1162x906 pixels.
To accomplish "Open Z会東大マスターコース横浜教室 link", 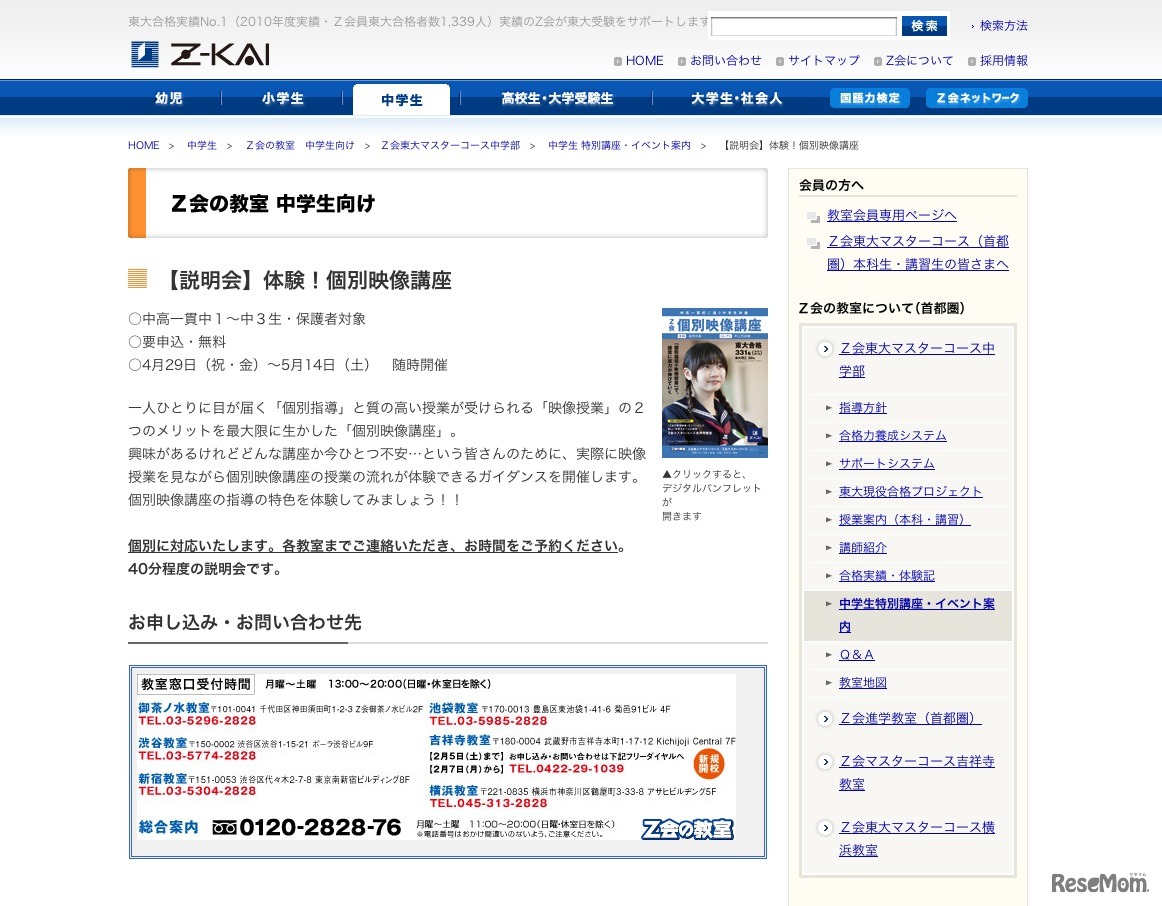I will (x=917, y=839).
